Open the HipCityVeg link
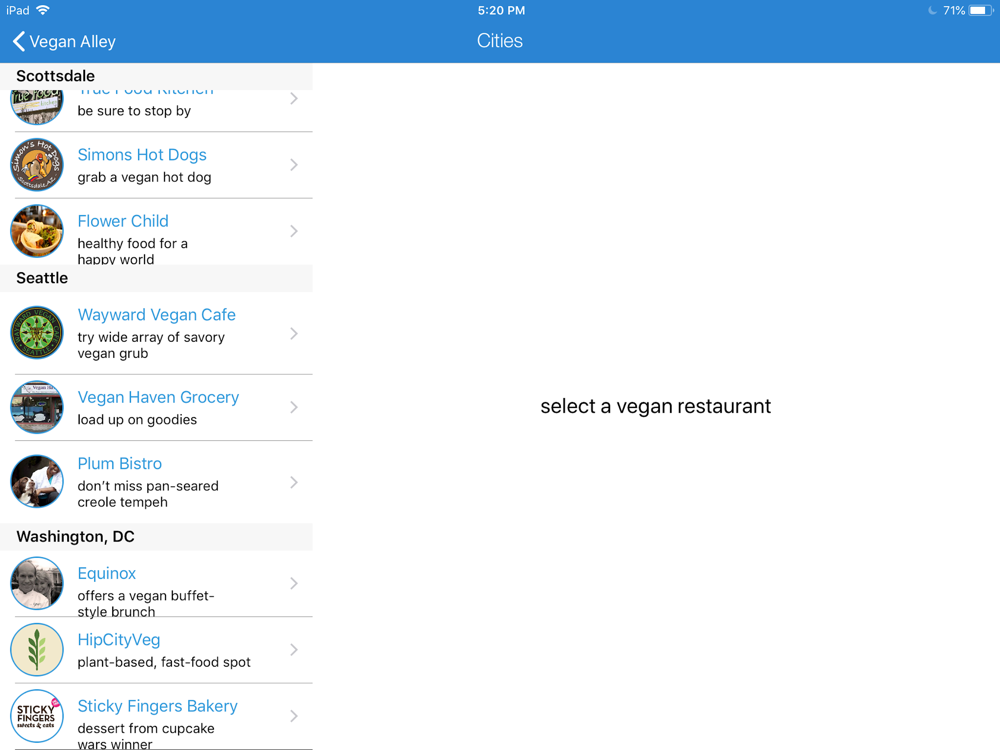Image resolution: width=1000 pixels, height=750 pixels. coord(119,640)
